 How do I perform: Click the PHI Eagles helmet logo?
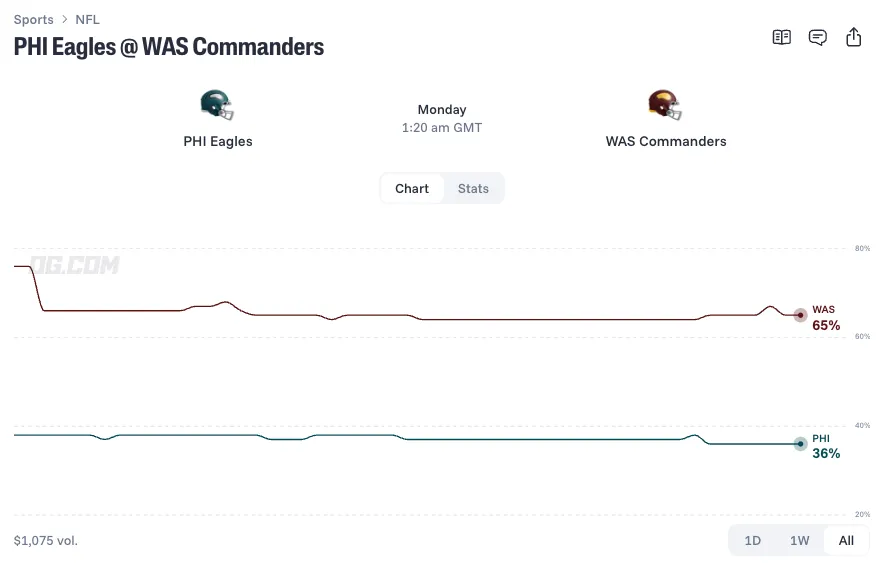pos(217,105)
